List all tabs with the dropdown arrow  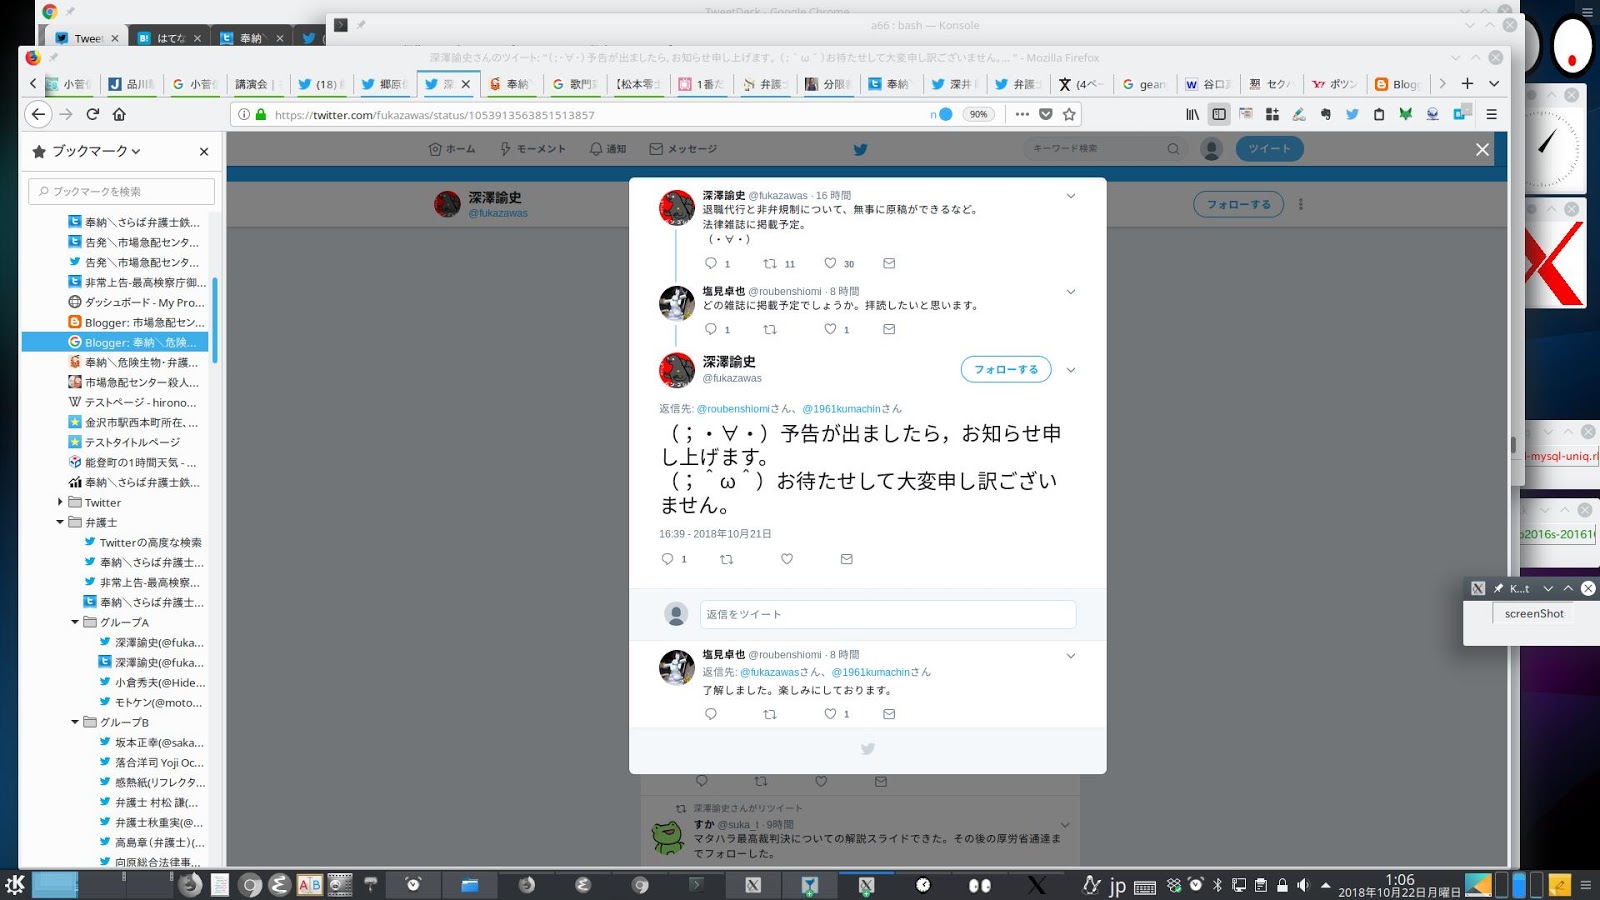(x=1494, y=83)
